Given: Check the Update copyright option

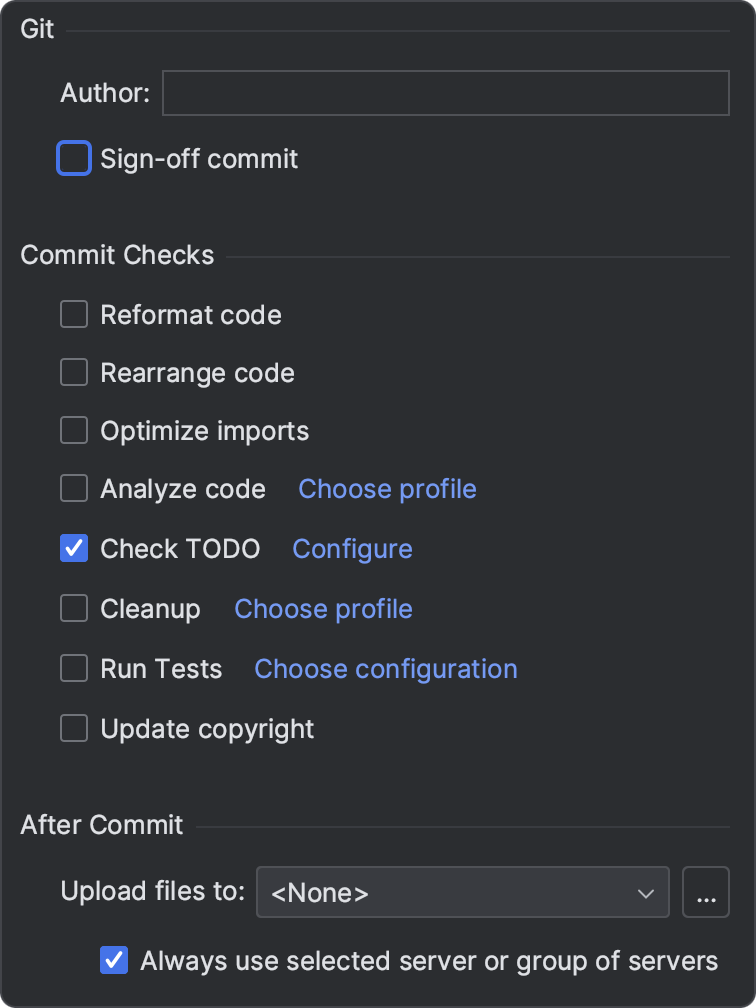Looking at the screenshot, I should coord(73,728).
